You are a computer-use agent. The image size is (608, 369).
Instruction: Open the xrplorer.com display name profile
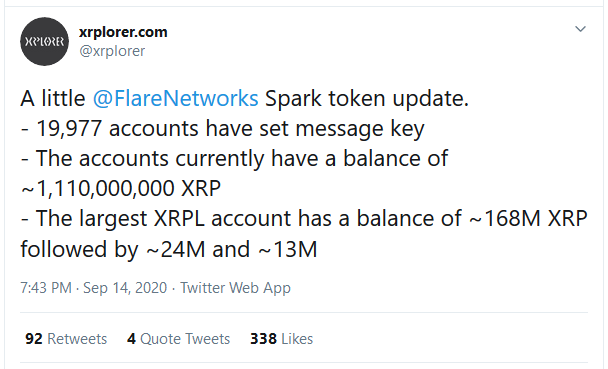[123, 32]
